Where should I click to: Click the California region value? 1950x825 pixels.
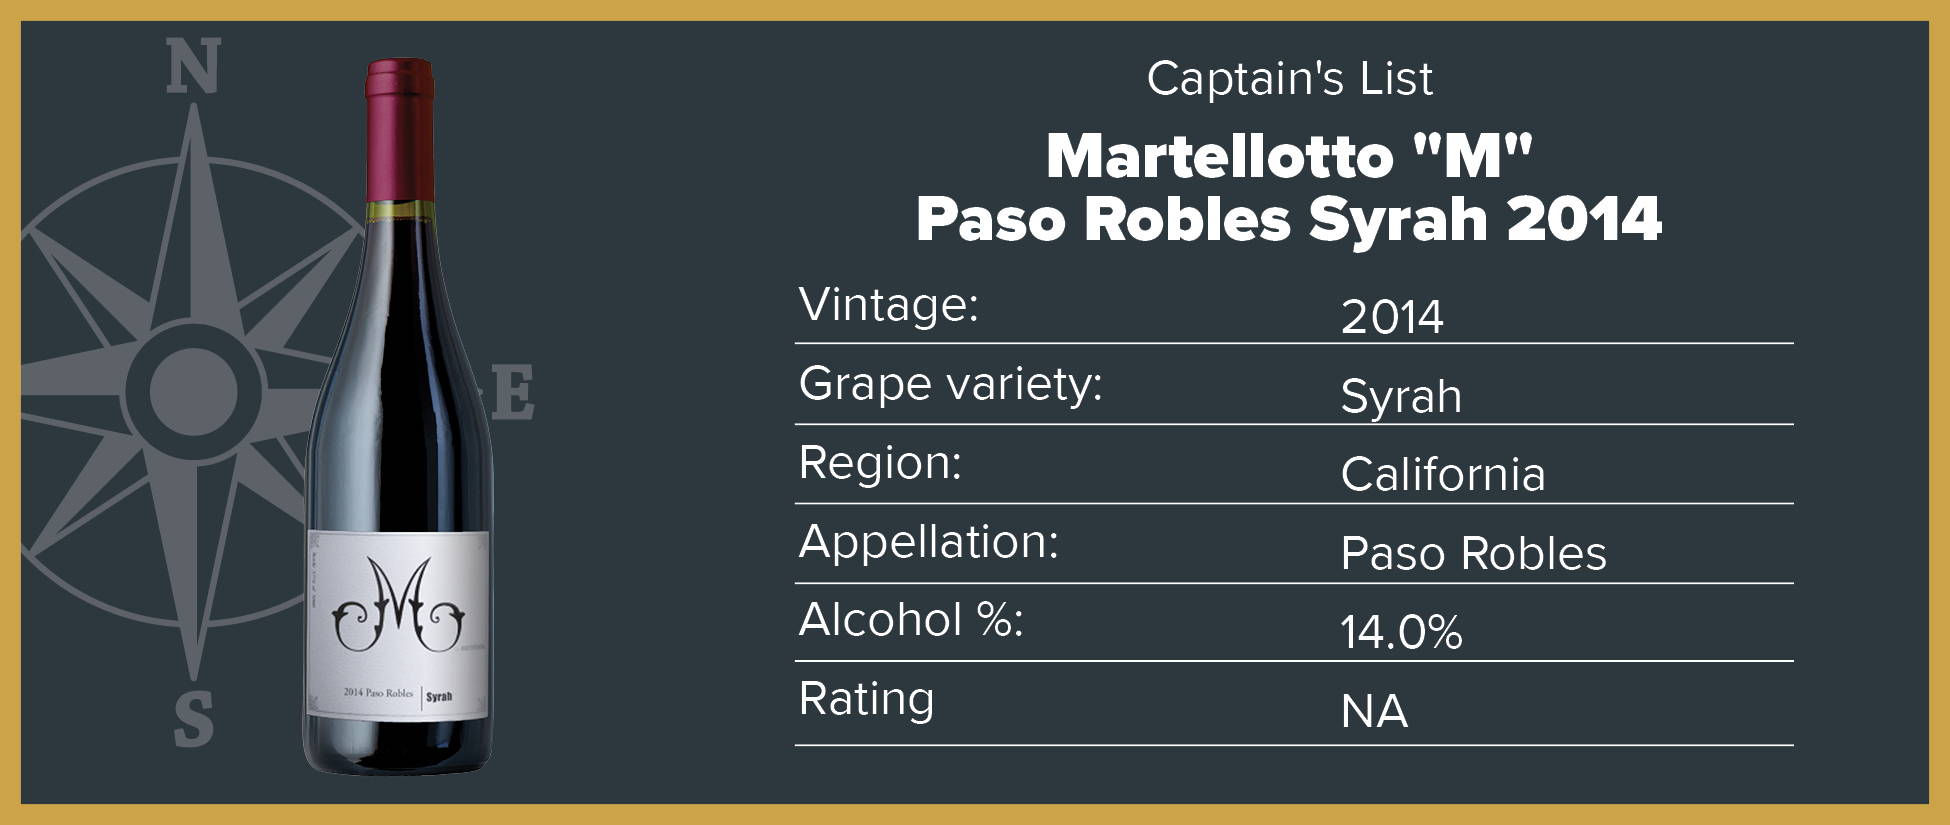1443,474
